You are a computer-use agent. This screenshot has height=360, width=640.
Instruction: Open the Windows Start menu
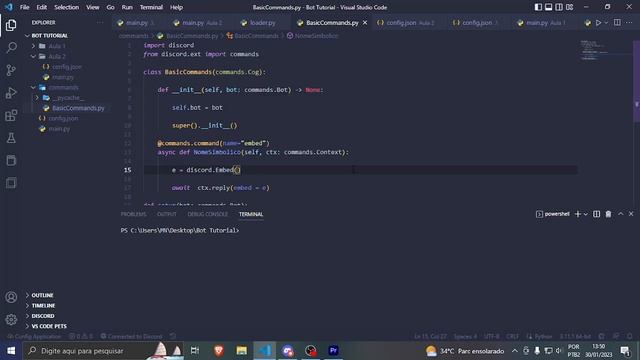[11, 351]
